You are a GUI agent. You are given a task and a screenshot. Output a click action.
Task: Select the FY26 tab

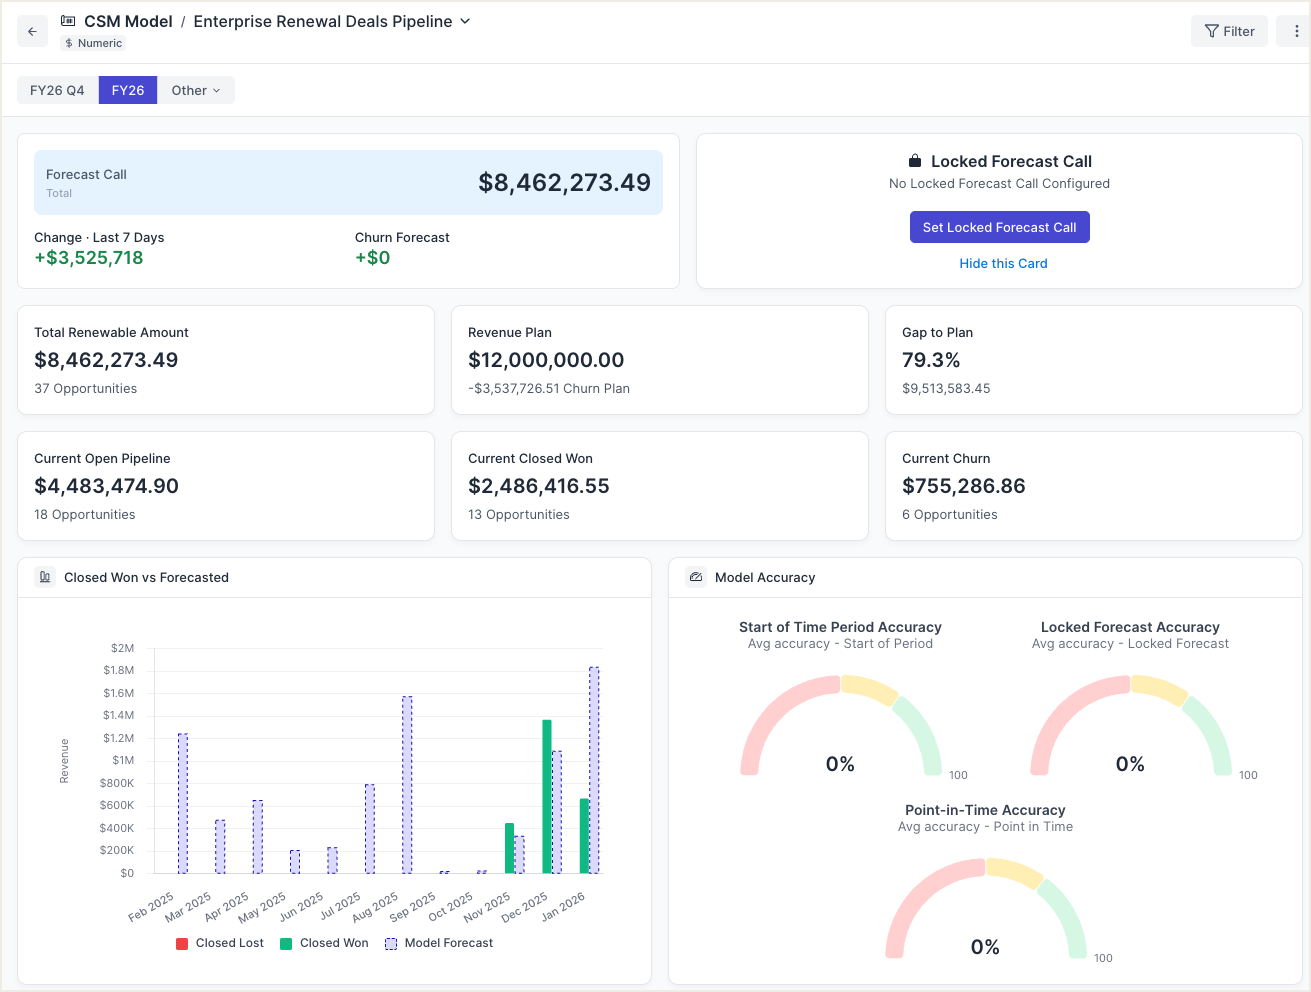[x=128, y=90]
